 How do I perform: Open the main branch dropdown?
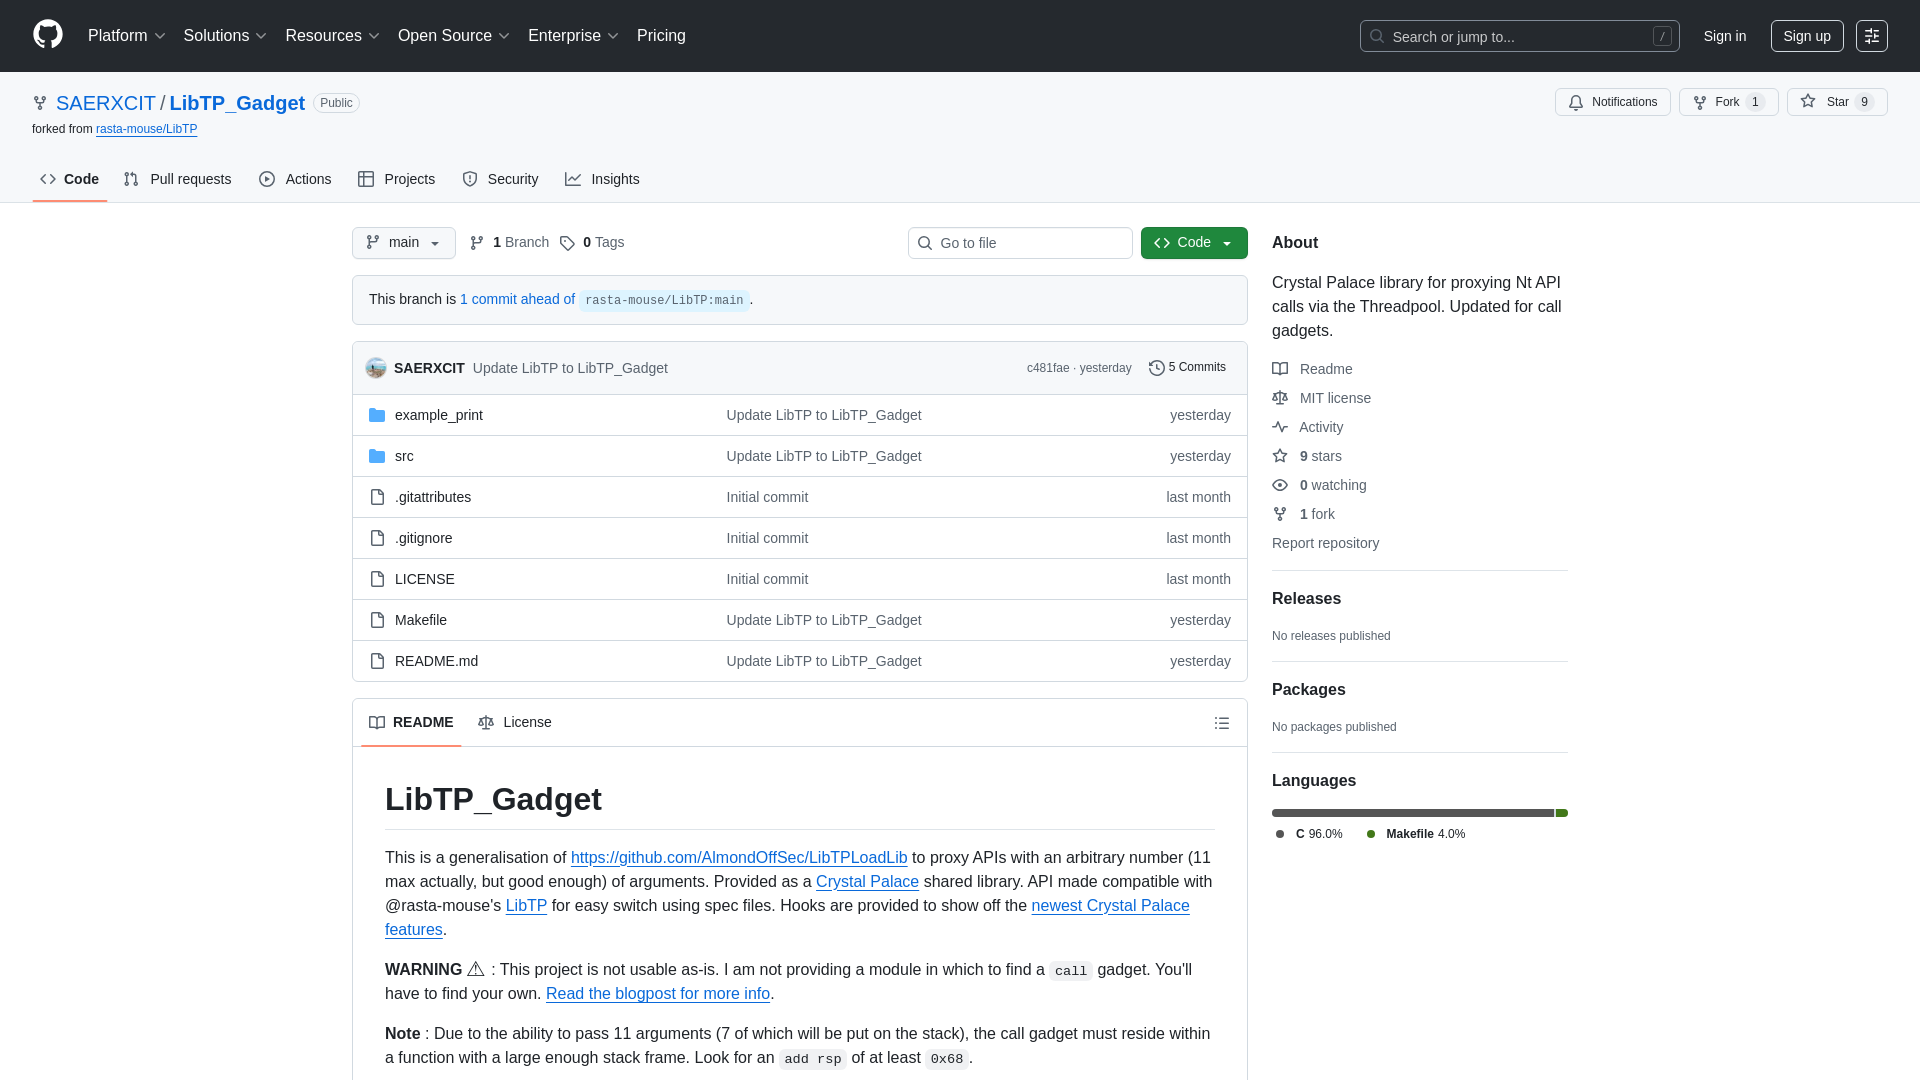point(403,242)
